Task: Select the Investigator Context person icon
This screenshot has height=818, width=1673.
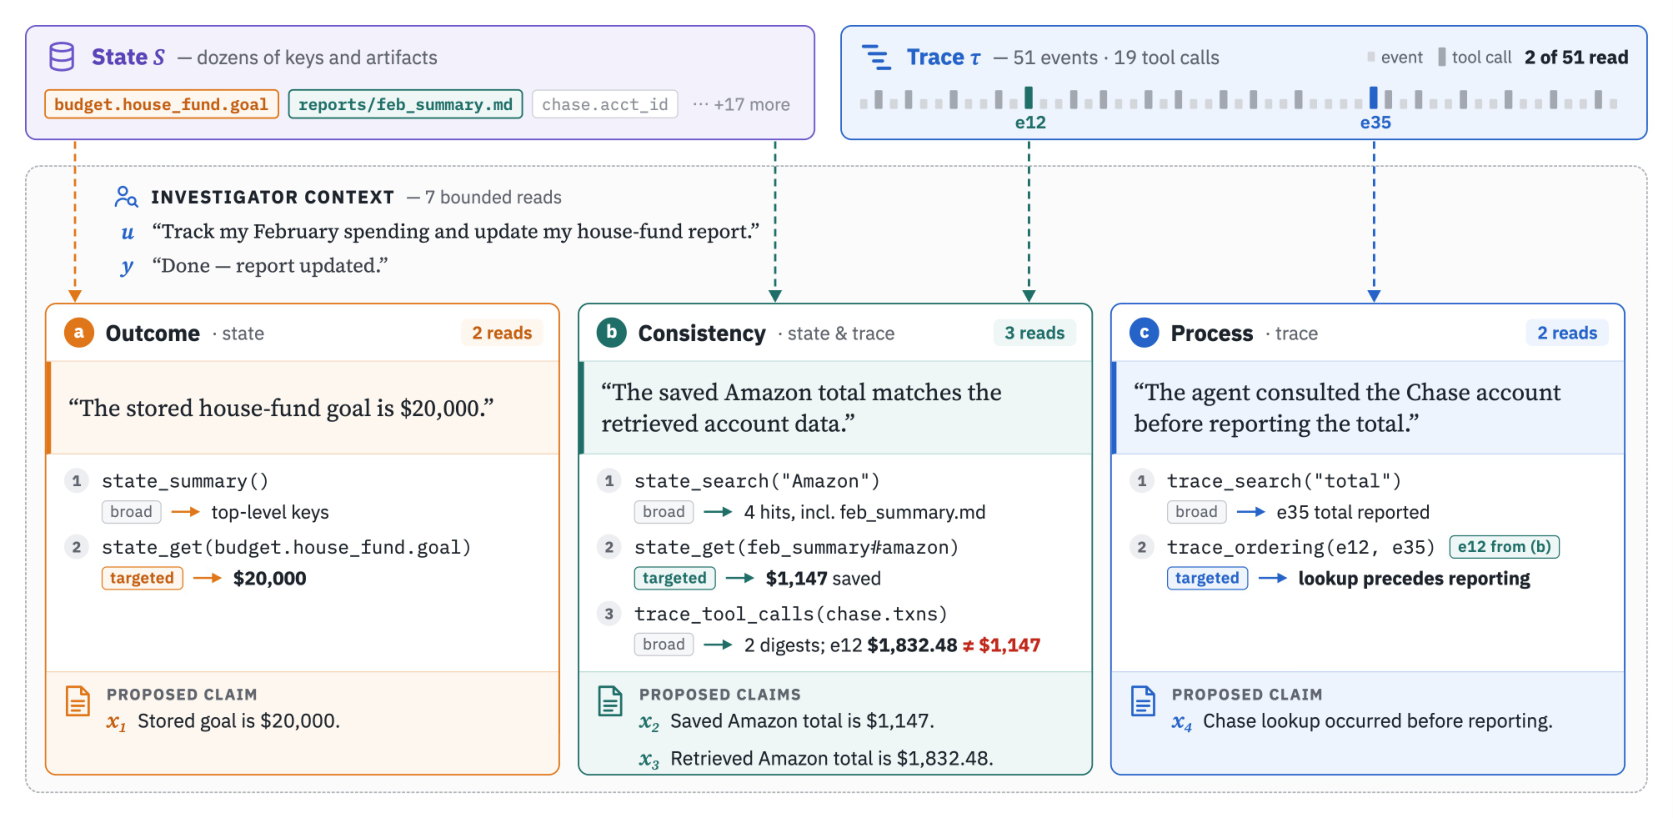Action: (x=126, y=196)
